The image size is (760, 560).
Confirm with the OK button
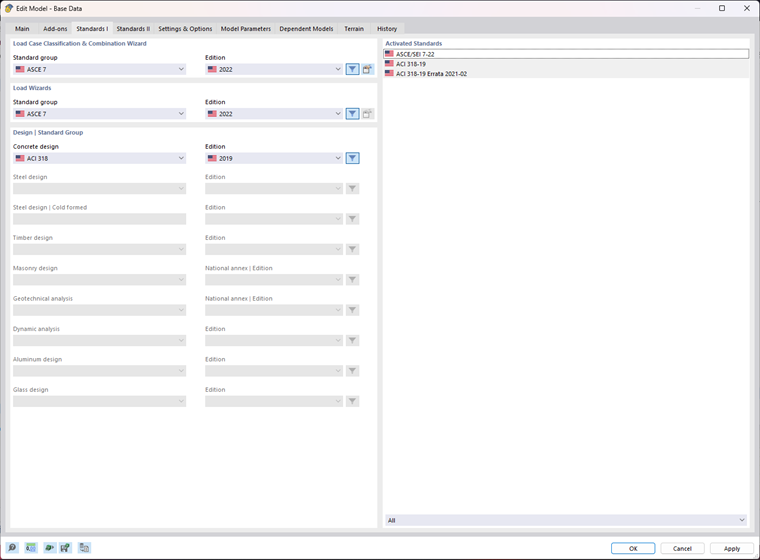tap(633, 548)
